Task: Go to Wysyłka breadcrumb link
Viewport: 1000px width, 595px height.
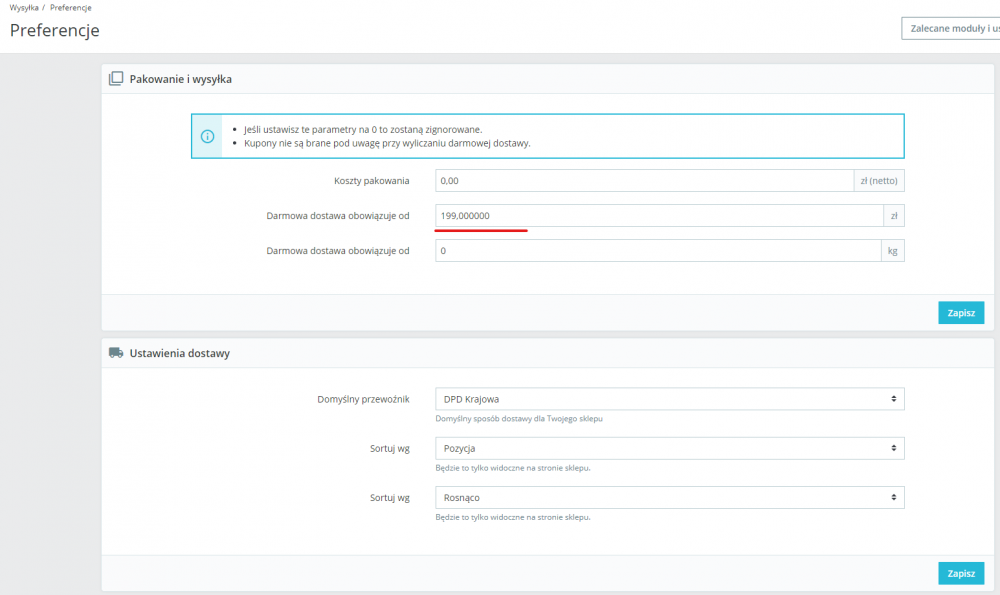Action: pos(24,8)
